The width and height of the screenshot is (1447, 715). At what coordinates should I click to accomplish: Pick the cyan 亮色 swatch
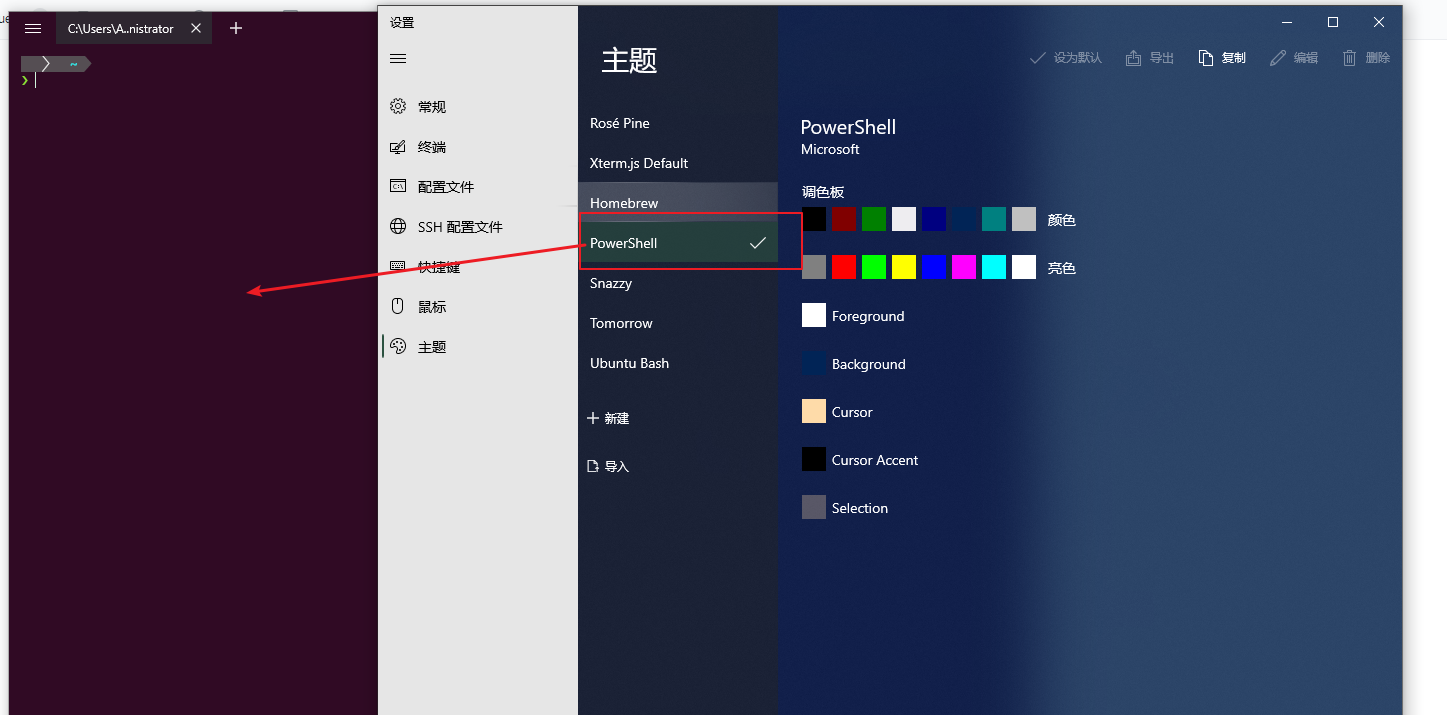[x=994, y=267]
